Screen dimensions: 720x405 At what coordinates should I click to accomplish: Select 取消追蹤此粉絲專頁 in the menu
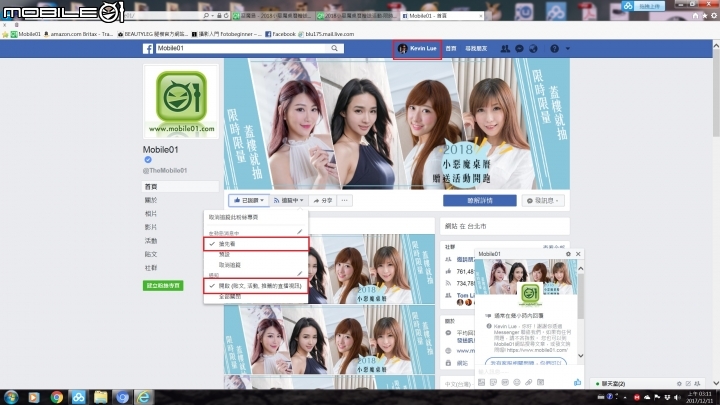233,217
